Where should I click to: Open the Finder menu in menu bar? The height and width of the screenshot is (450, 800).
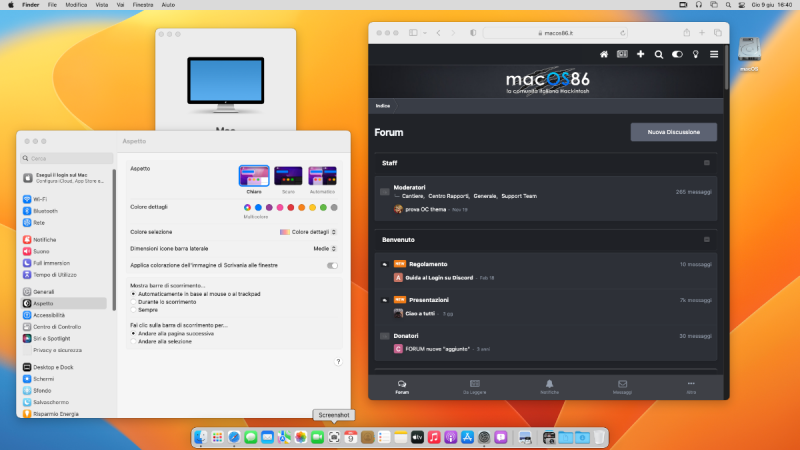(31, 5)
